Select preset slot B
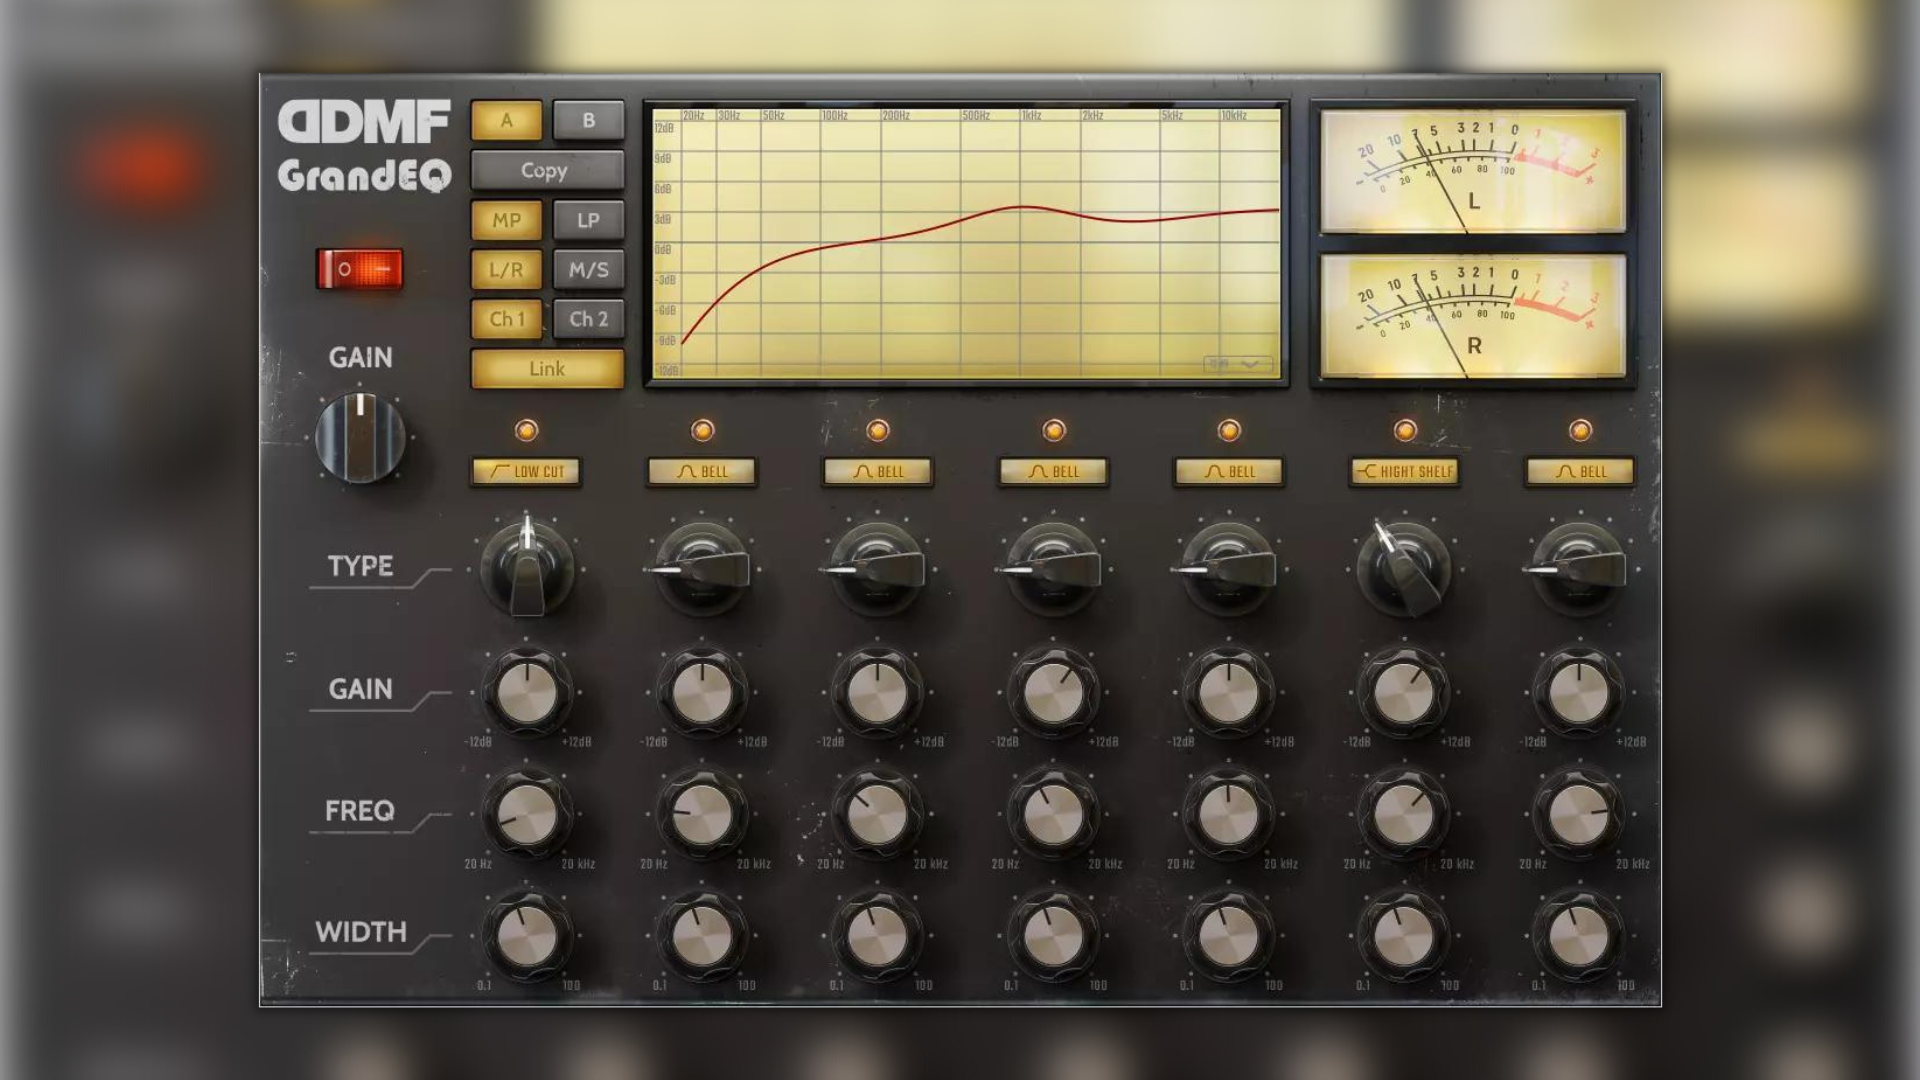This screenshot has height=1080, width=1920. (x=588, y=120)
